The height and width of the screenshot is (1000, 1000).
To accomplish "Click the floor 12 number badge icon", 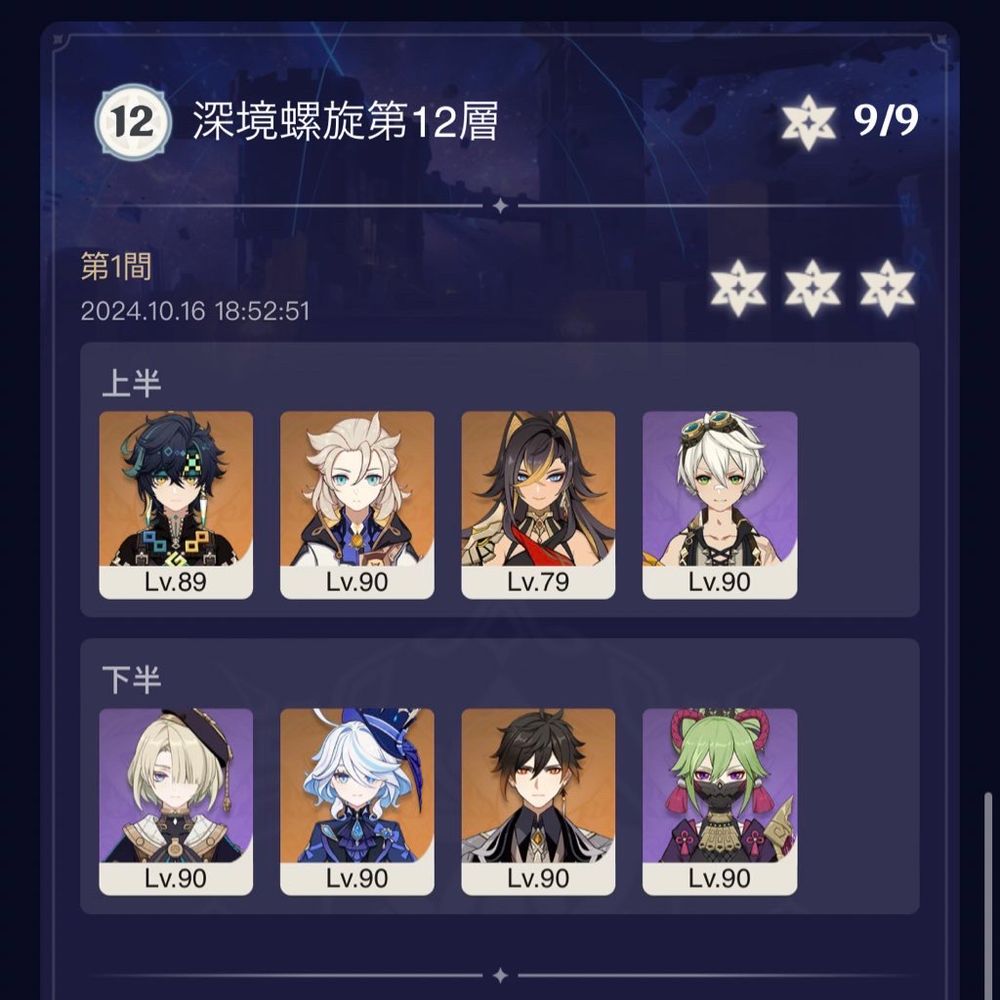I will point(133,122).
